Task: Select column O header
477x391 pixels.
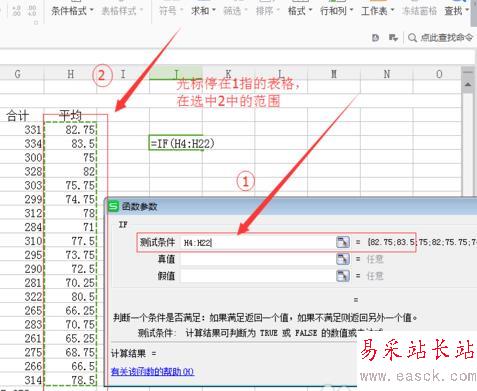Action: 439,74
